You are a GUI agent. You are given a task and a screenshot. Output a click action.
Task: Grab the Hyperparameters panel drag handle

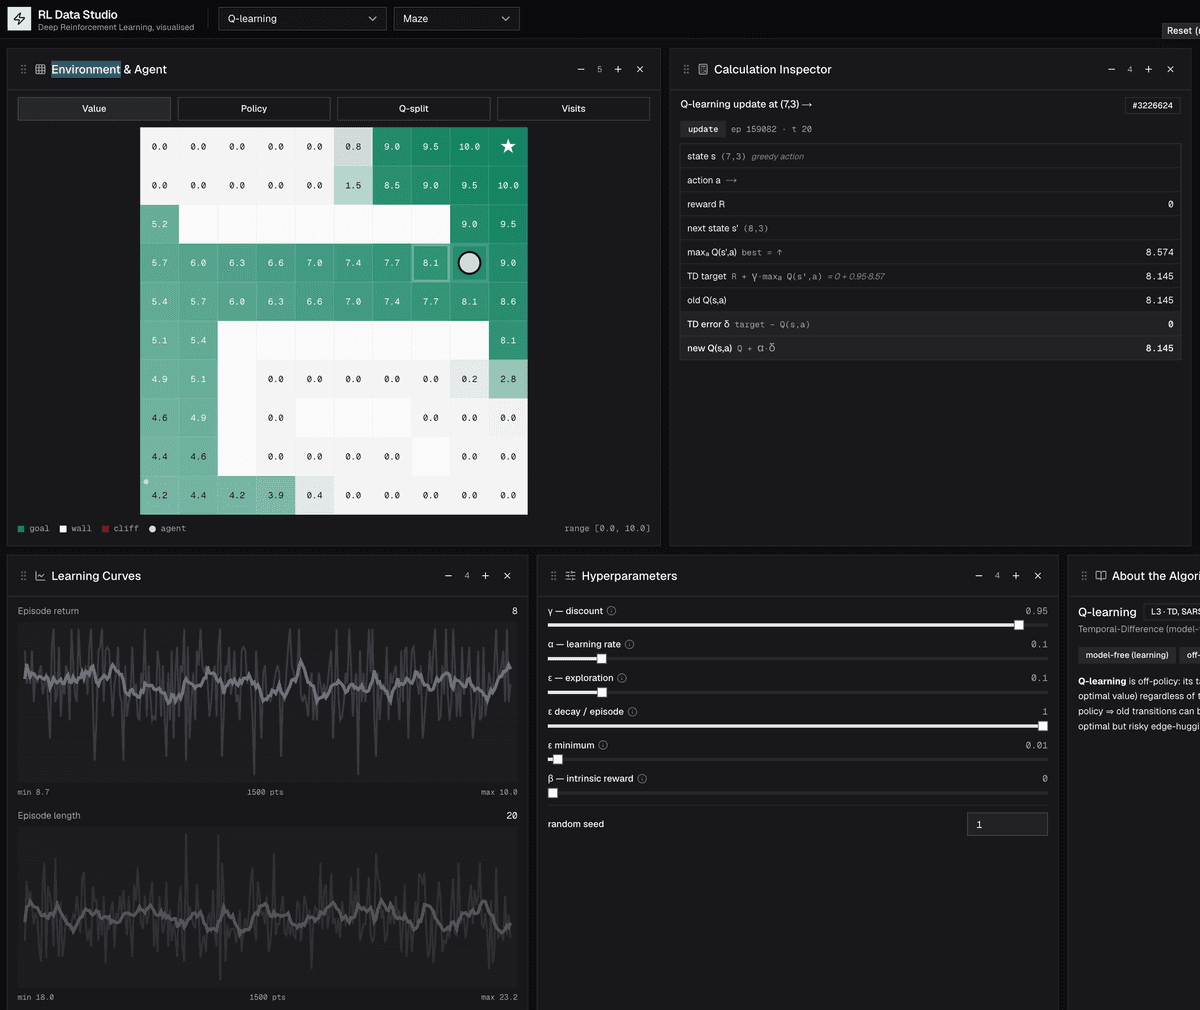pos(554,576)
